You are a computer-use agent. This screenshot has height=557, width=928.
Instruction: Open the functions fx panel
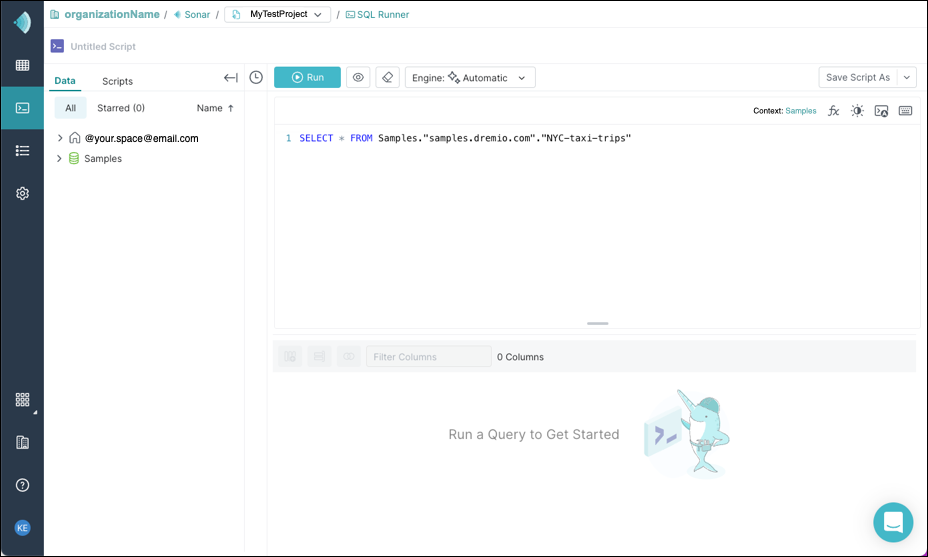click(833, 111)
